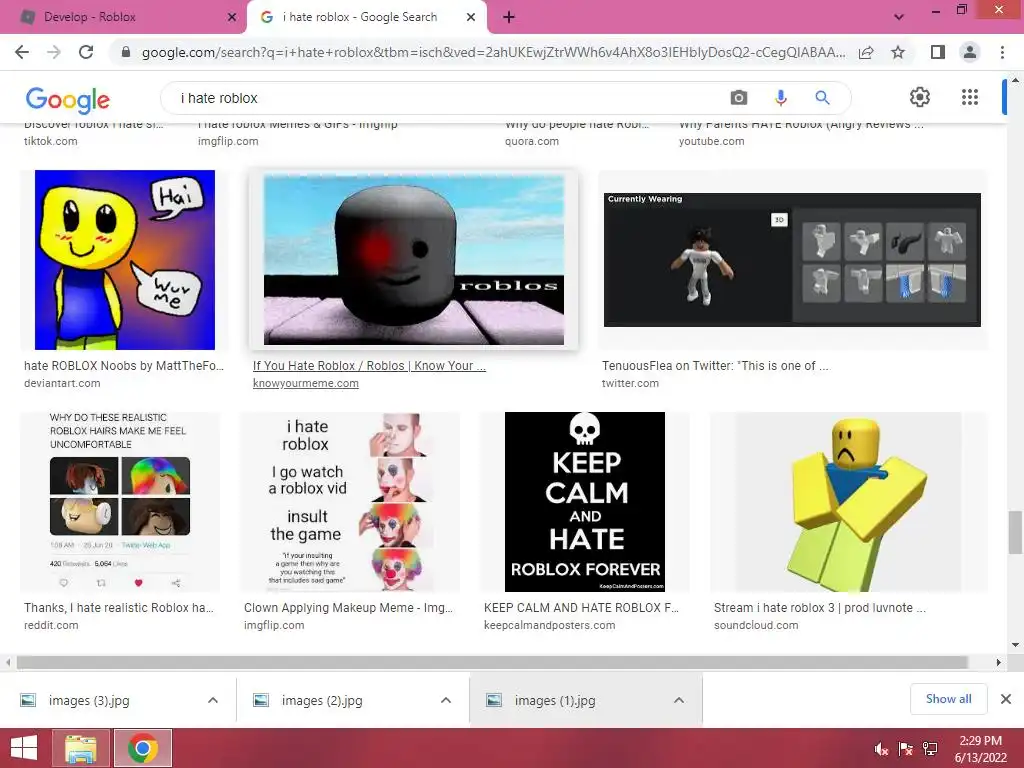
Task: Click the horizontal scrollbar right arrow
Action: point(999,662)
